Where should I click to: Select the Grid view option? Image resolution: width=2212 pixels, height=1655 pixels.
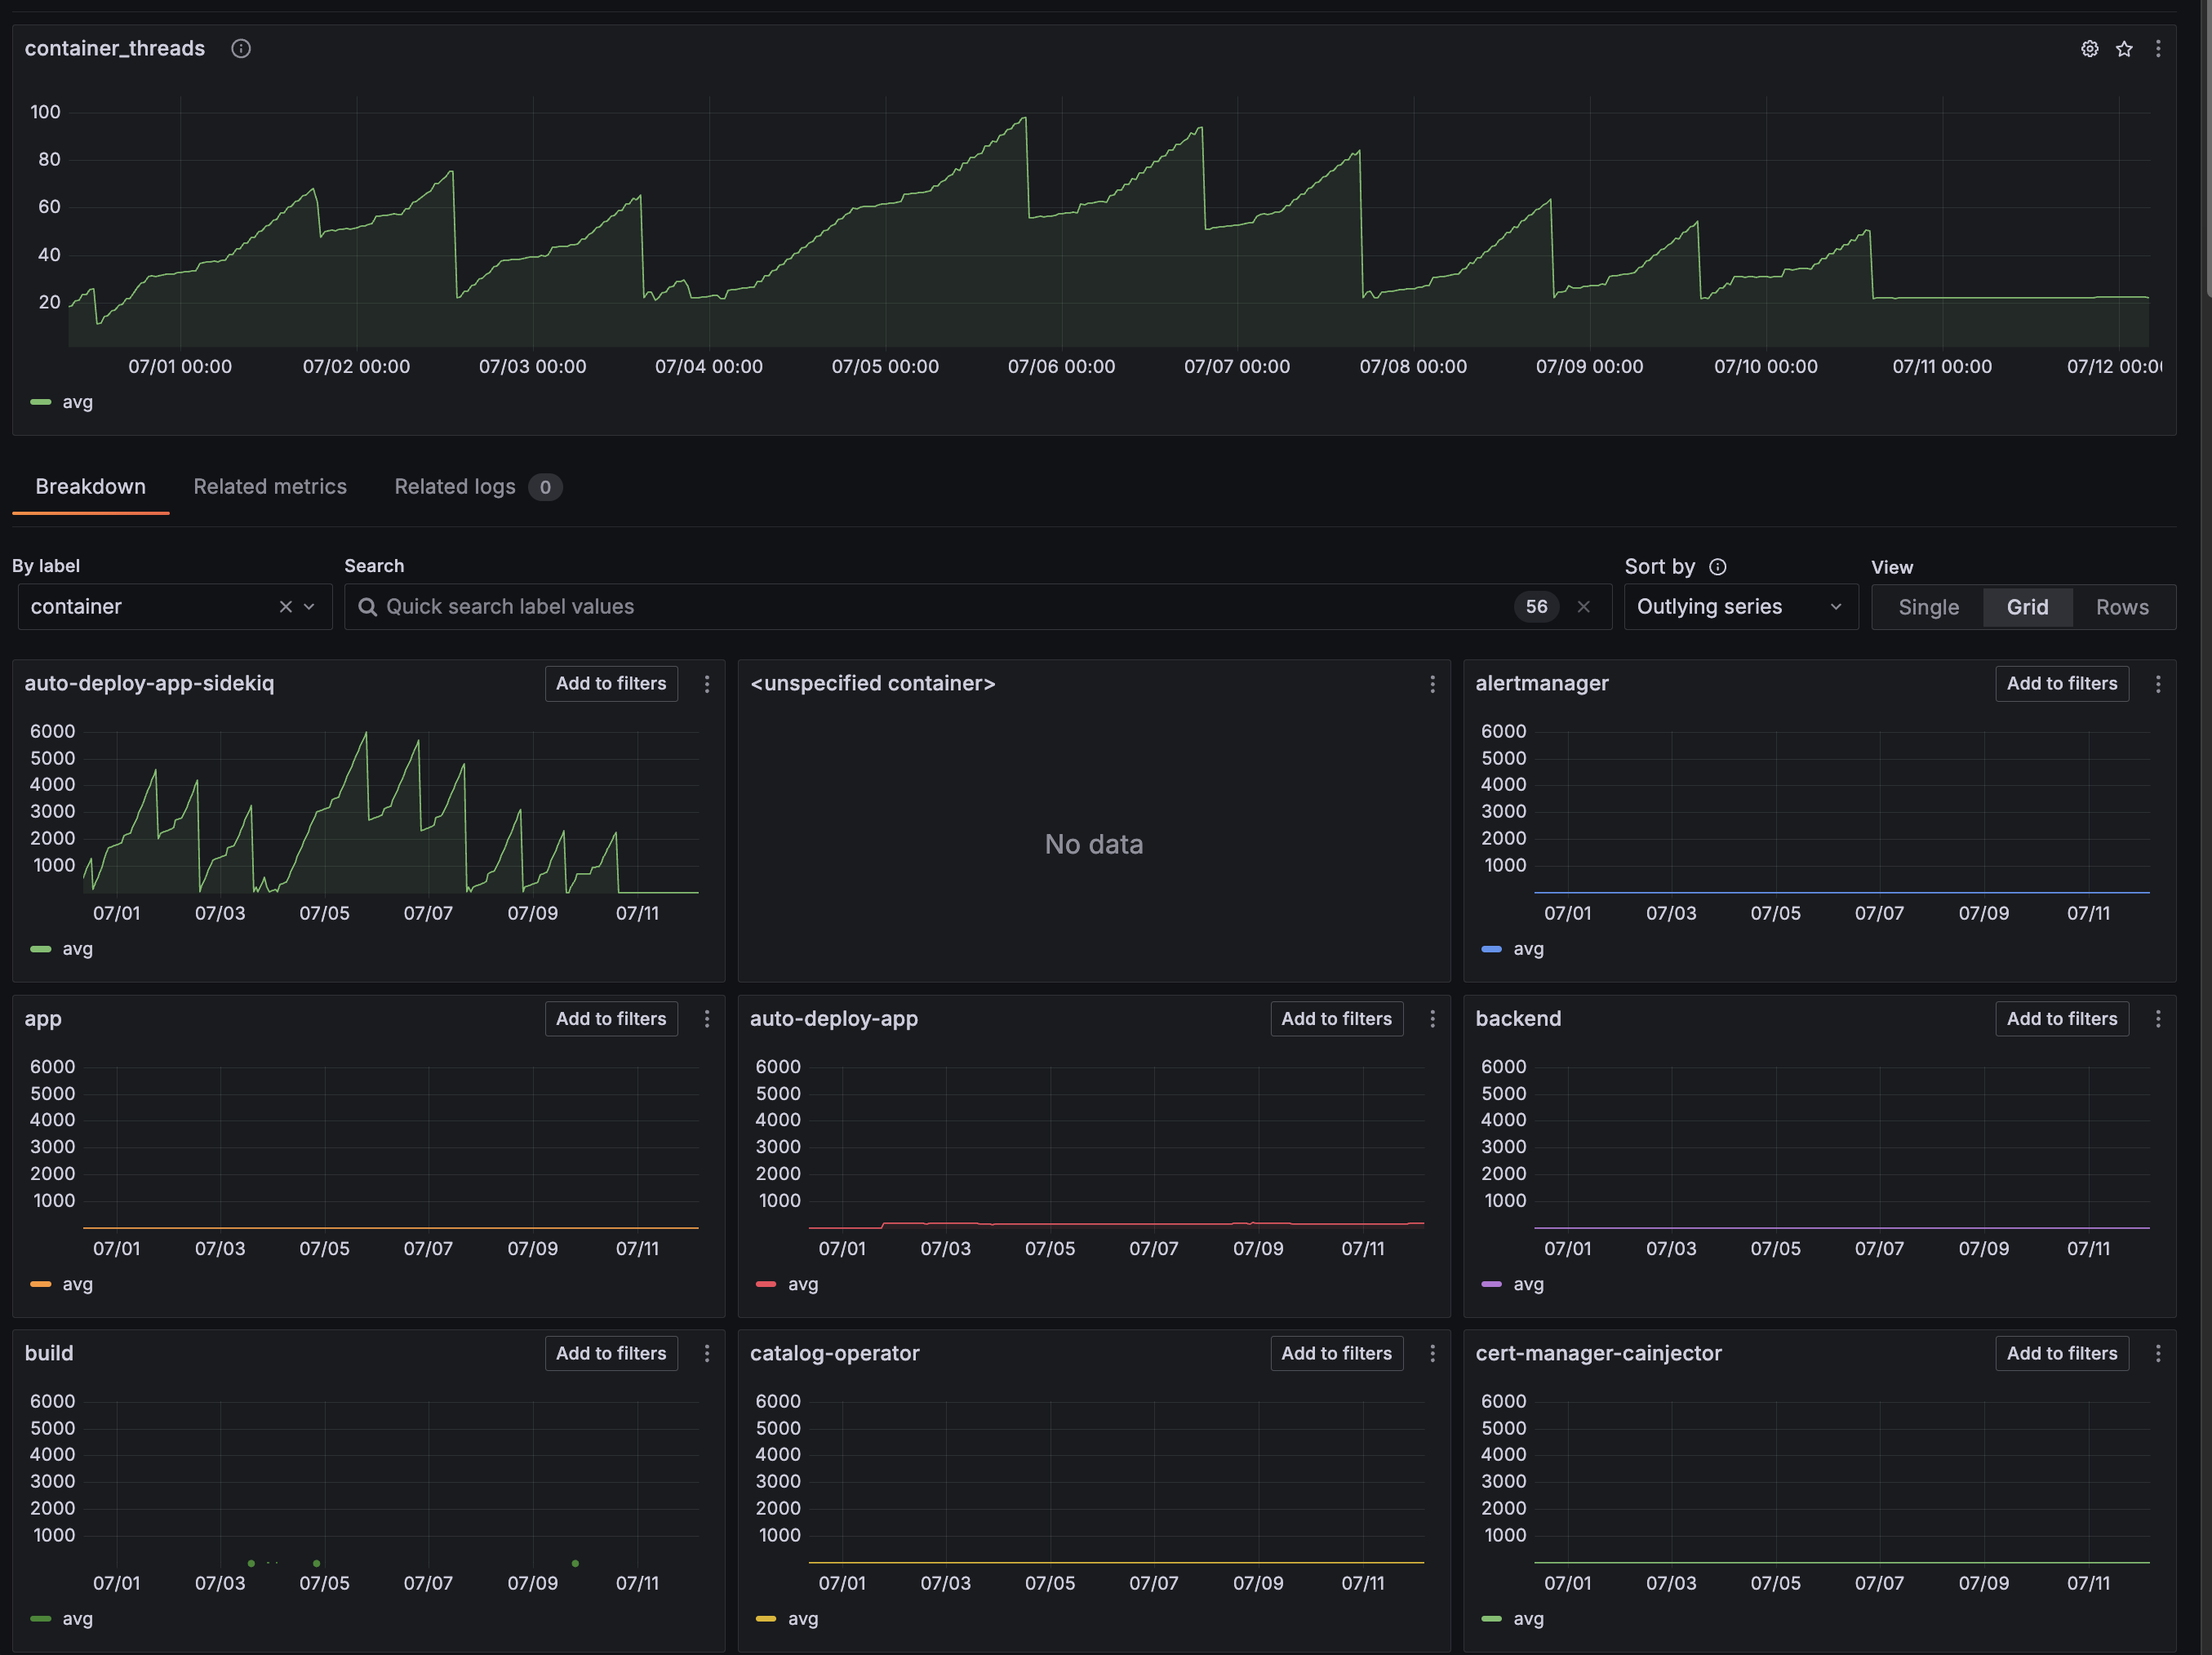click(x=2027, y=608)
